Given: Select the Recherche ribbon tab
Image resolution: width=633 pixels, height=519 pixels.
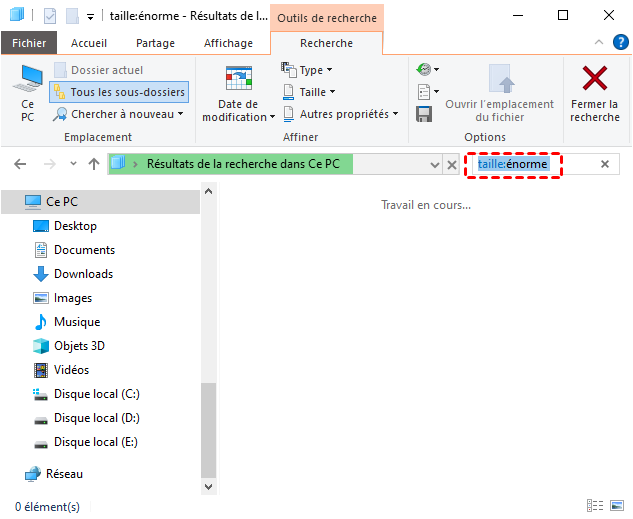Looking at the screenshot, I should pos(326,43).
